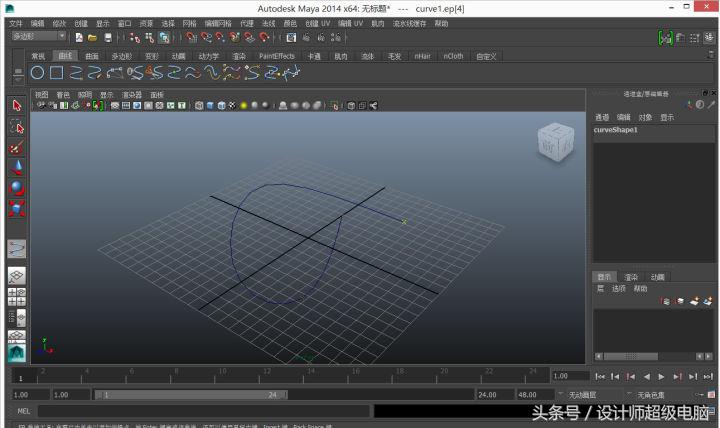Click the MEL command input field

(x=204, y=411)
